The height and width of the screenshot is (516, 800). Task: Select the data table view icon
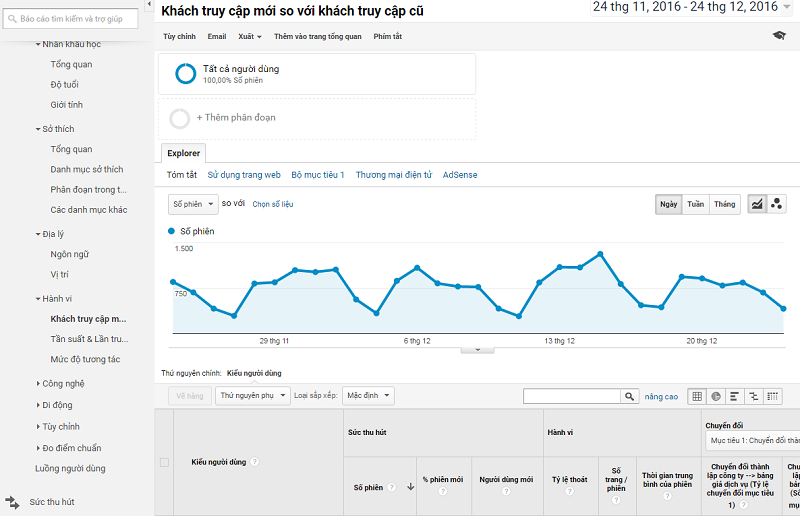coord(697,396)
